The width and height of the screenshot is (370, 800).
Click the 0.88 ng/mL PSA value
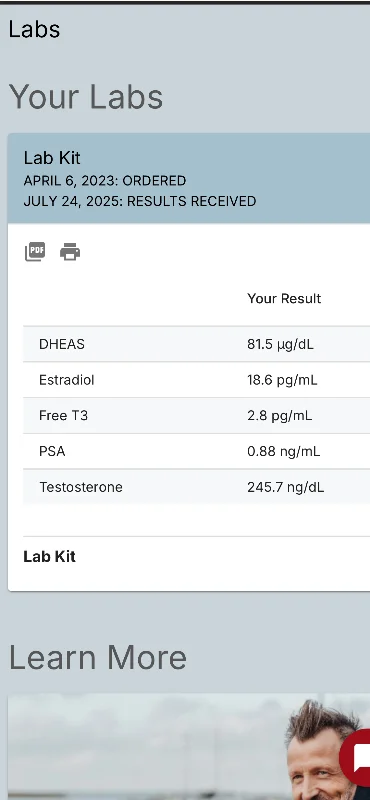pyautogui.click(x=284, y=452)
